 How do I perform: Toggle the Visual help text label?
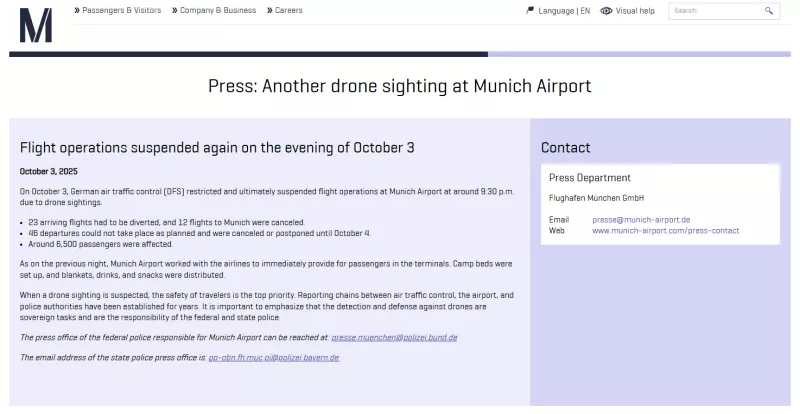point(635,11)
